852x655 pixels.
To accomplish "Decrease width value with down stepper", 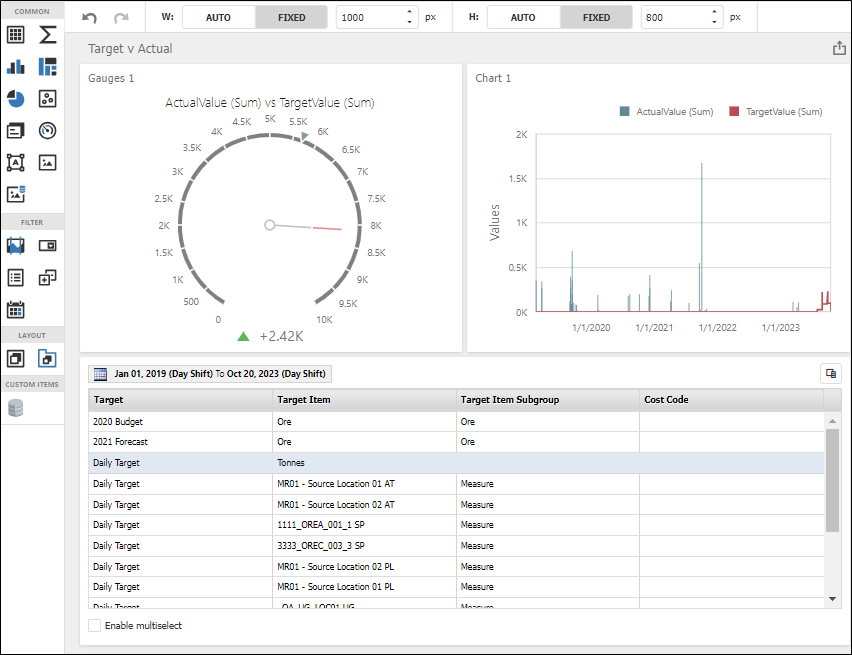I will coord(409,22).
